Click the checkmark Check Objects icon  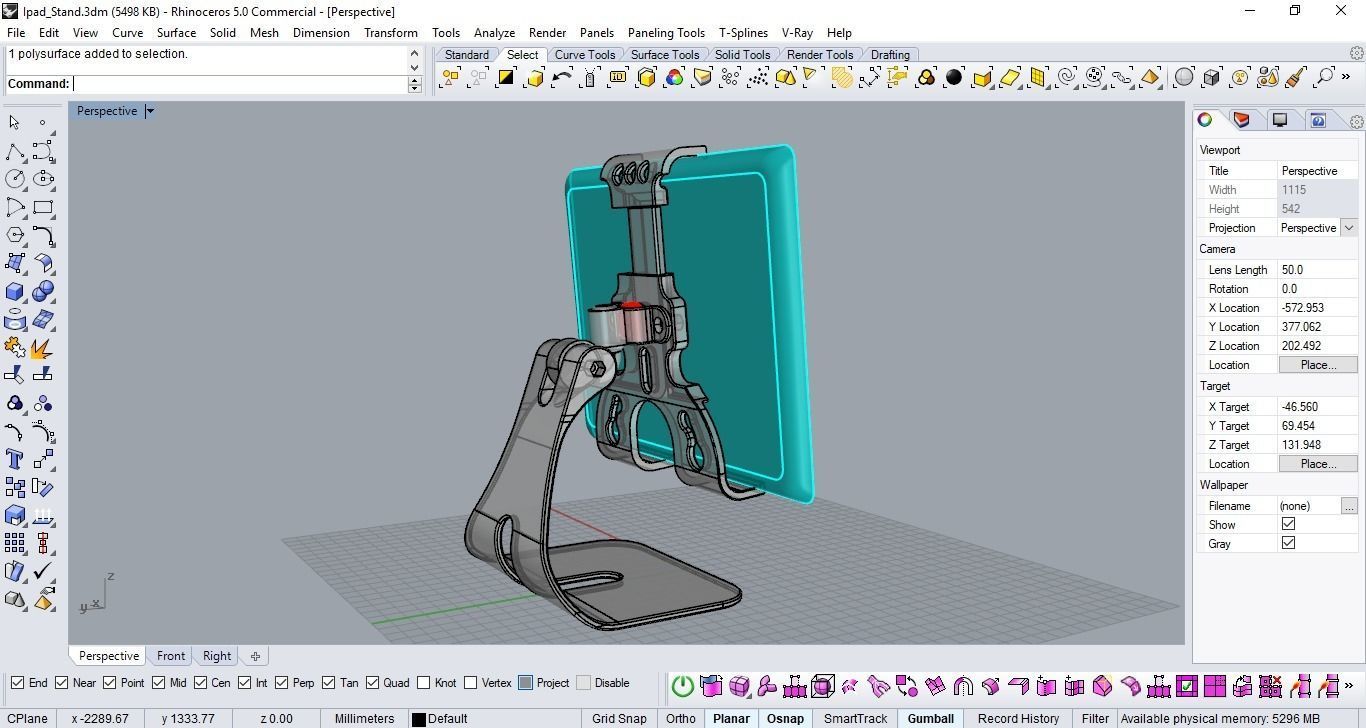coord(43,571)
